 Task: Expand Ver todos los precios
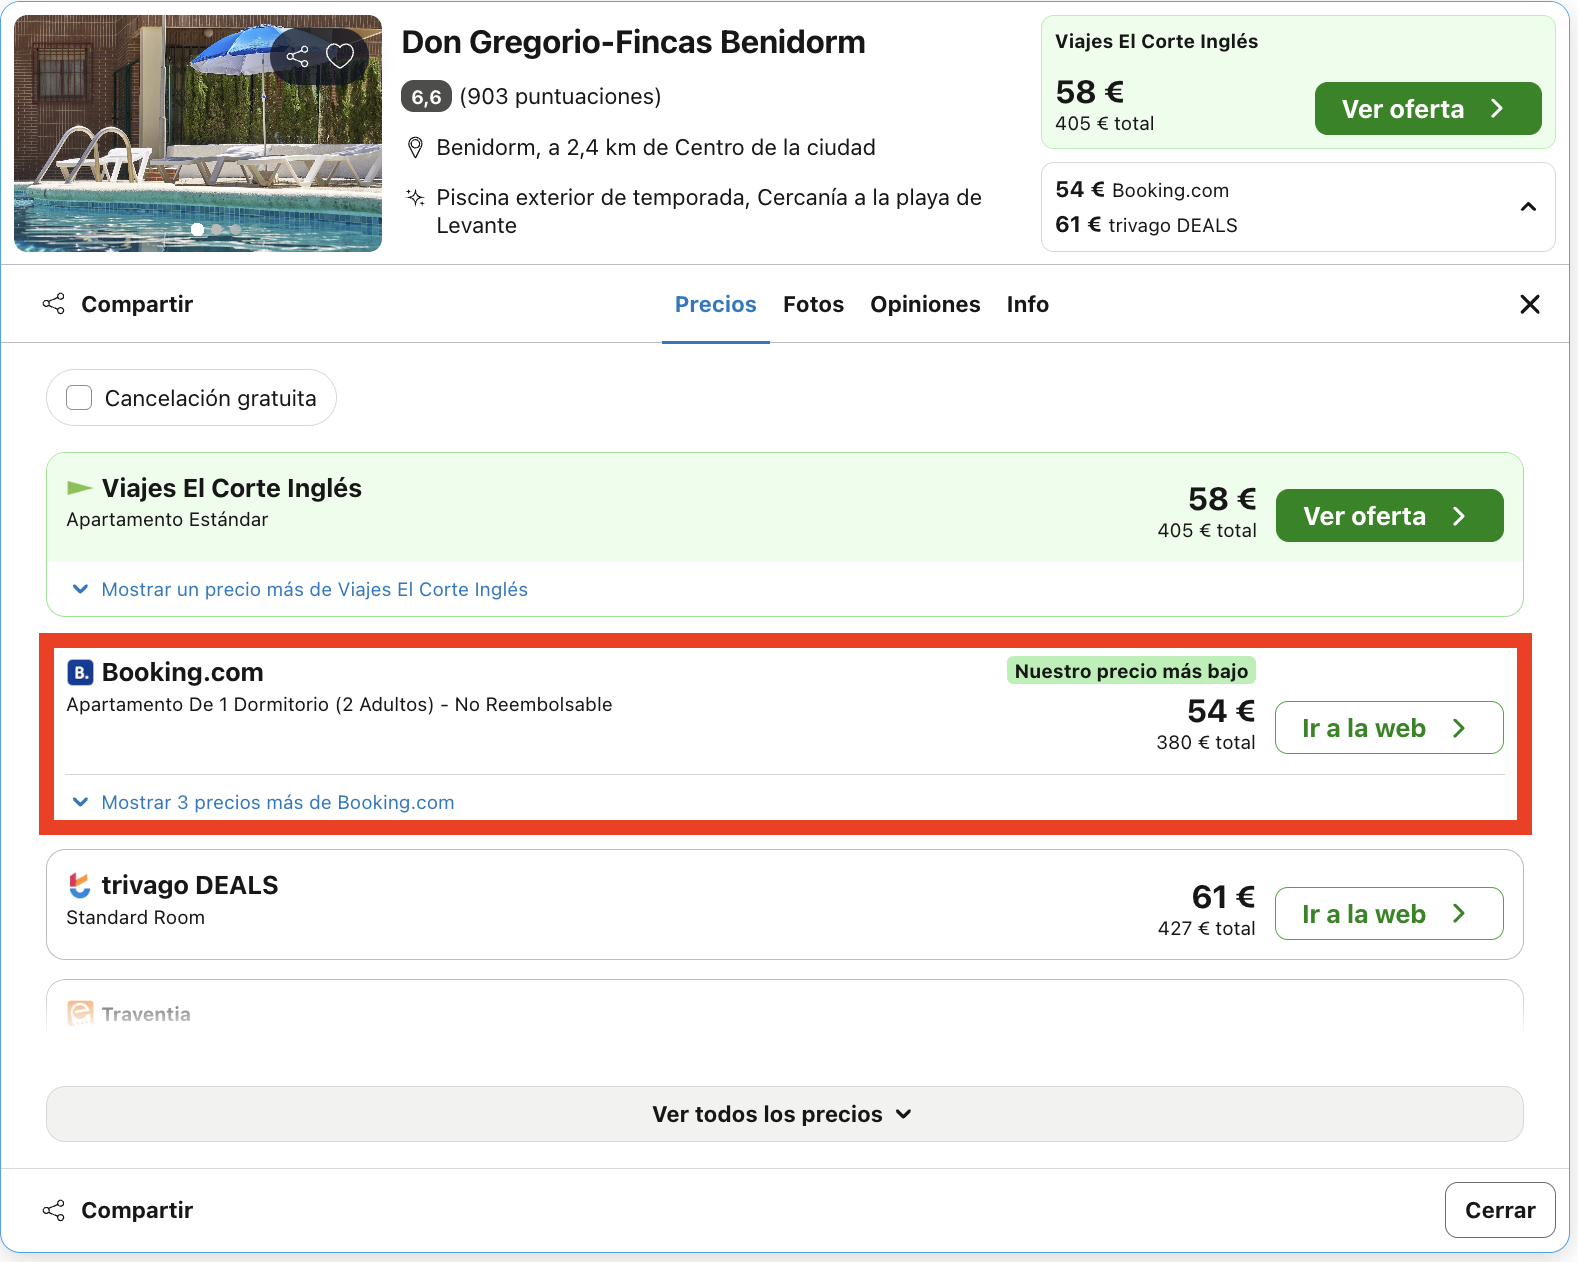[x=785, y=1114]
